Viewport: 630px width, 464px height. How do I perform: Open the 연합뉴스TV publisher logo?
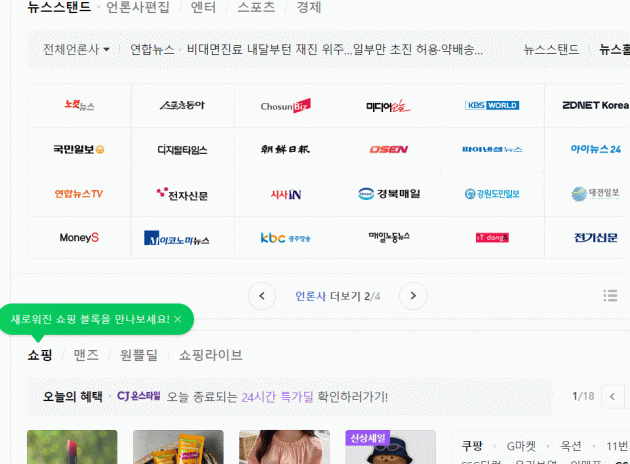(x=79, y=194)
